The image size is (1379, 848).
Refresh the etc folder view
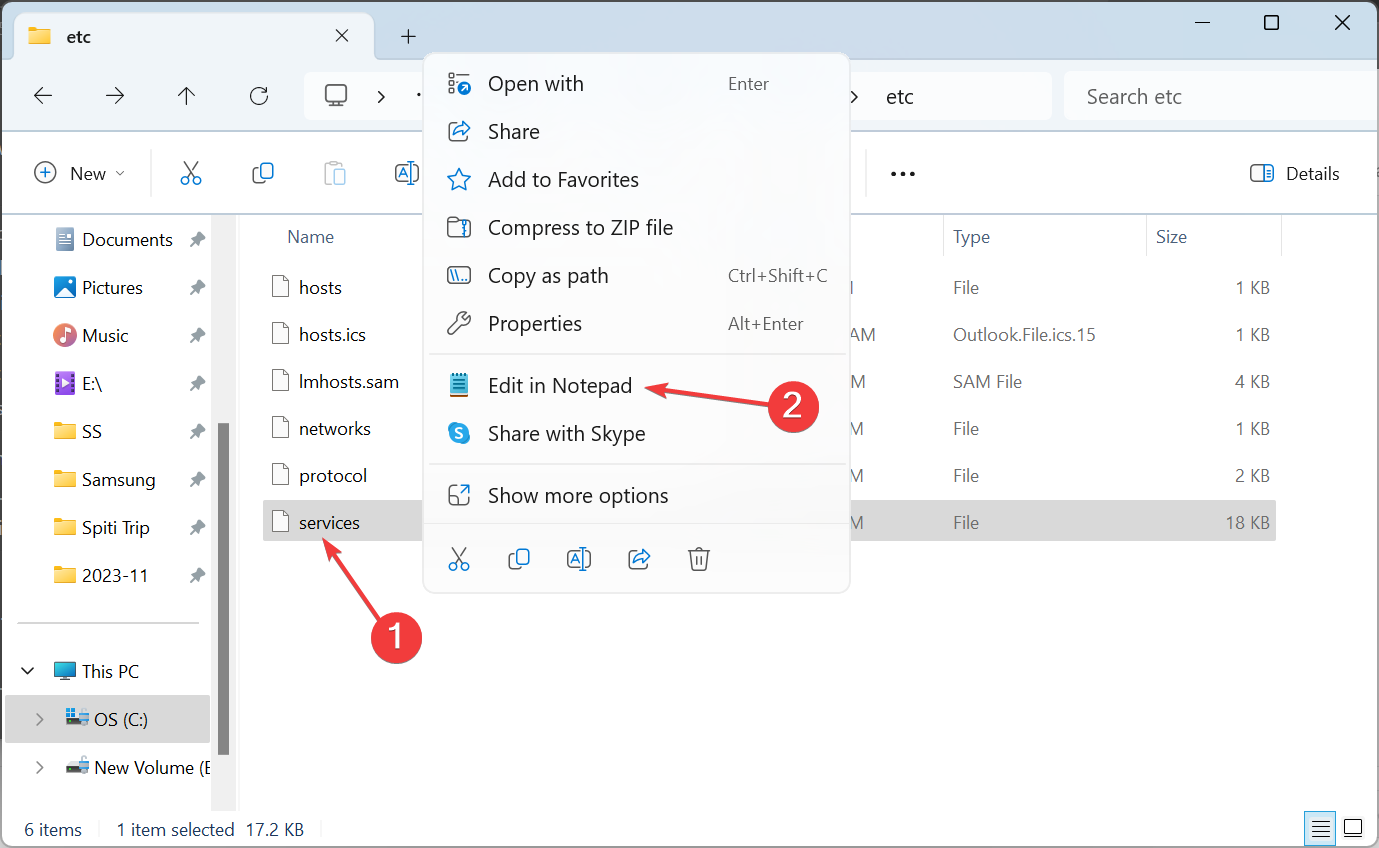(259, 96)
